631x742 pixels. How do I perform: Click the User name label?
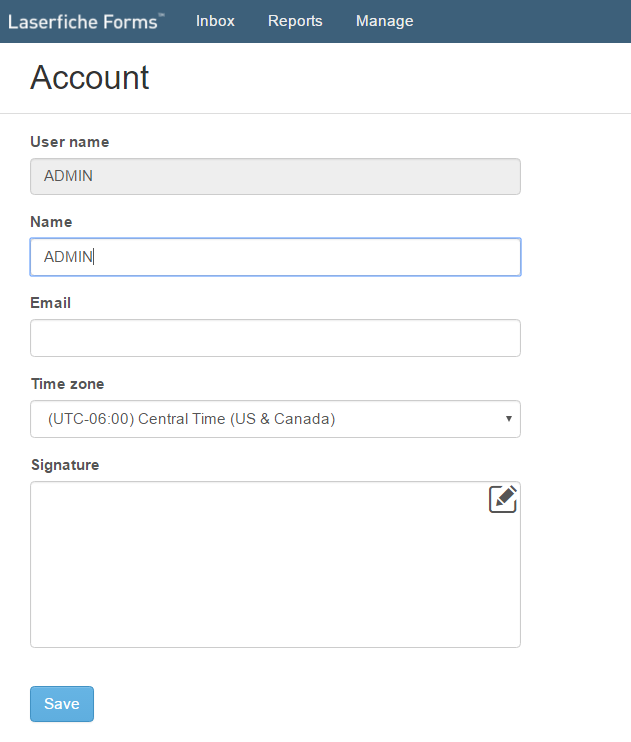(x=70, y=142)
